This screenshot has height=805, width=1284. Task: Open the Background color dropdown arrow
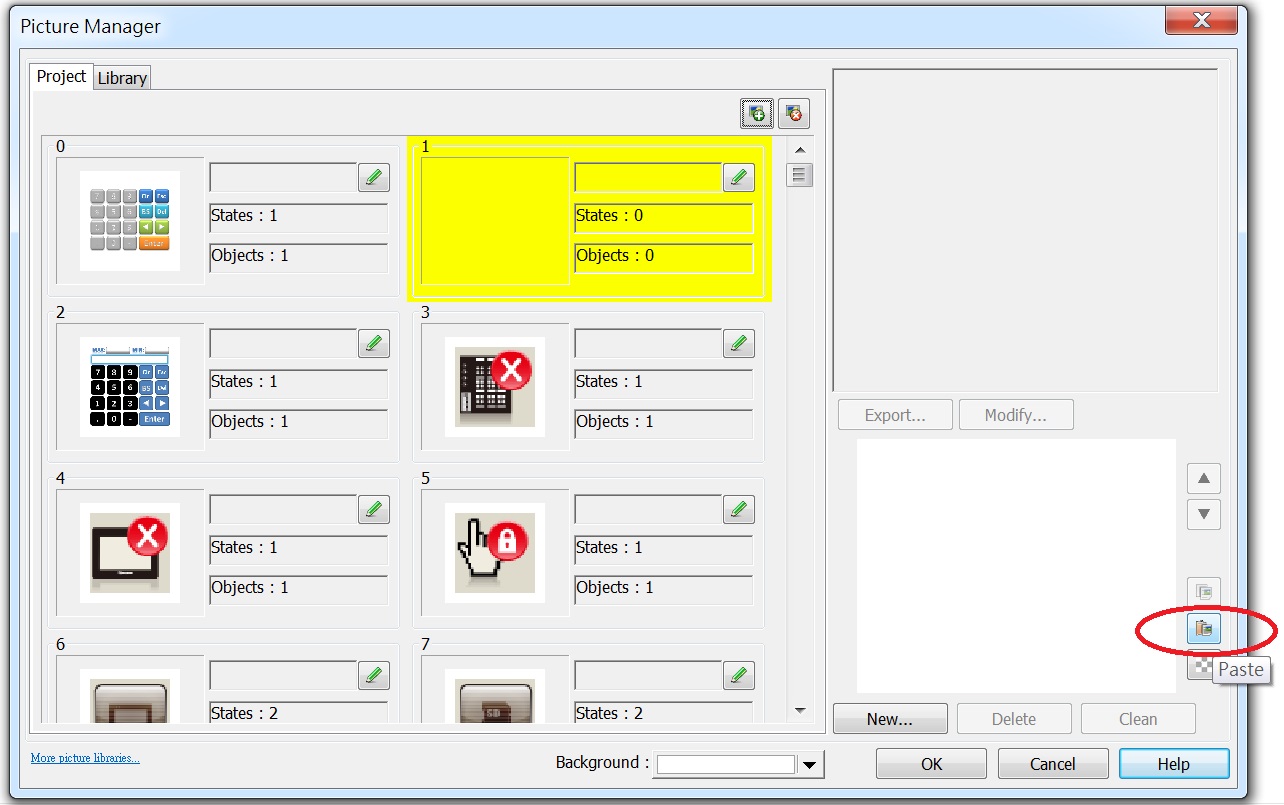[810, 765]
